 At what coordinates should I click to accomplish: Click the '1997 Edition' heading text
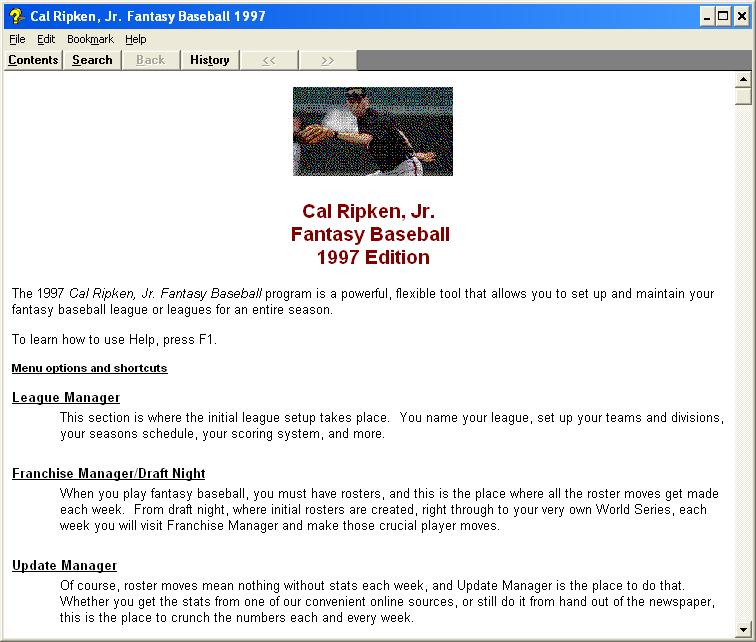coord(373,257)
